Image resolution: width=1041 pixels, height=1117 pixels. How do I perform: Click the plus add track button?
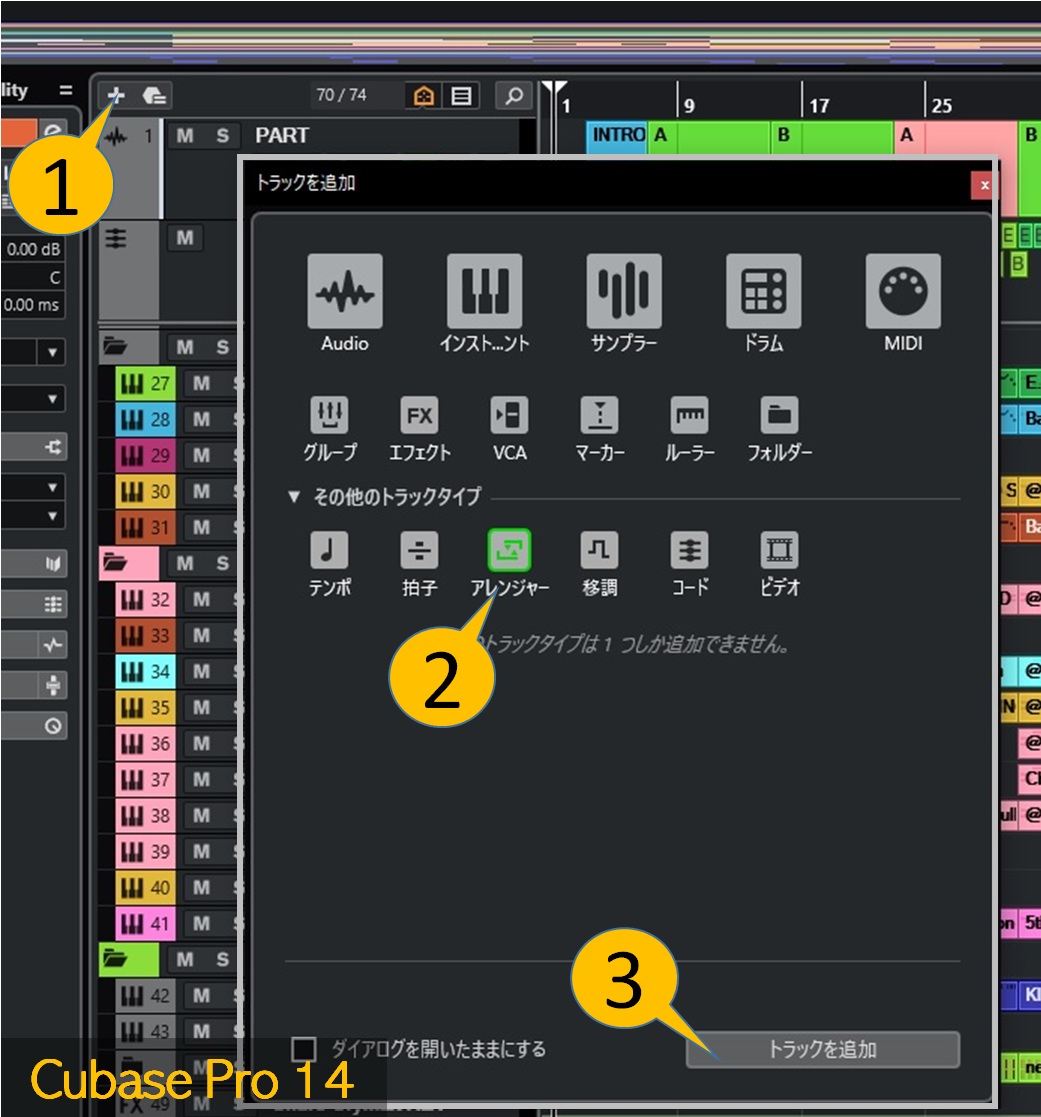tap(116, 95)
